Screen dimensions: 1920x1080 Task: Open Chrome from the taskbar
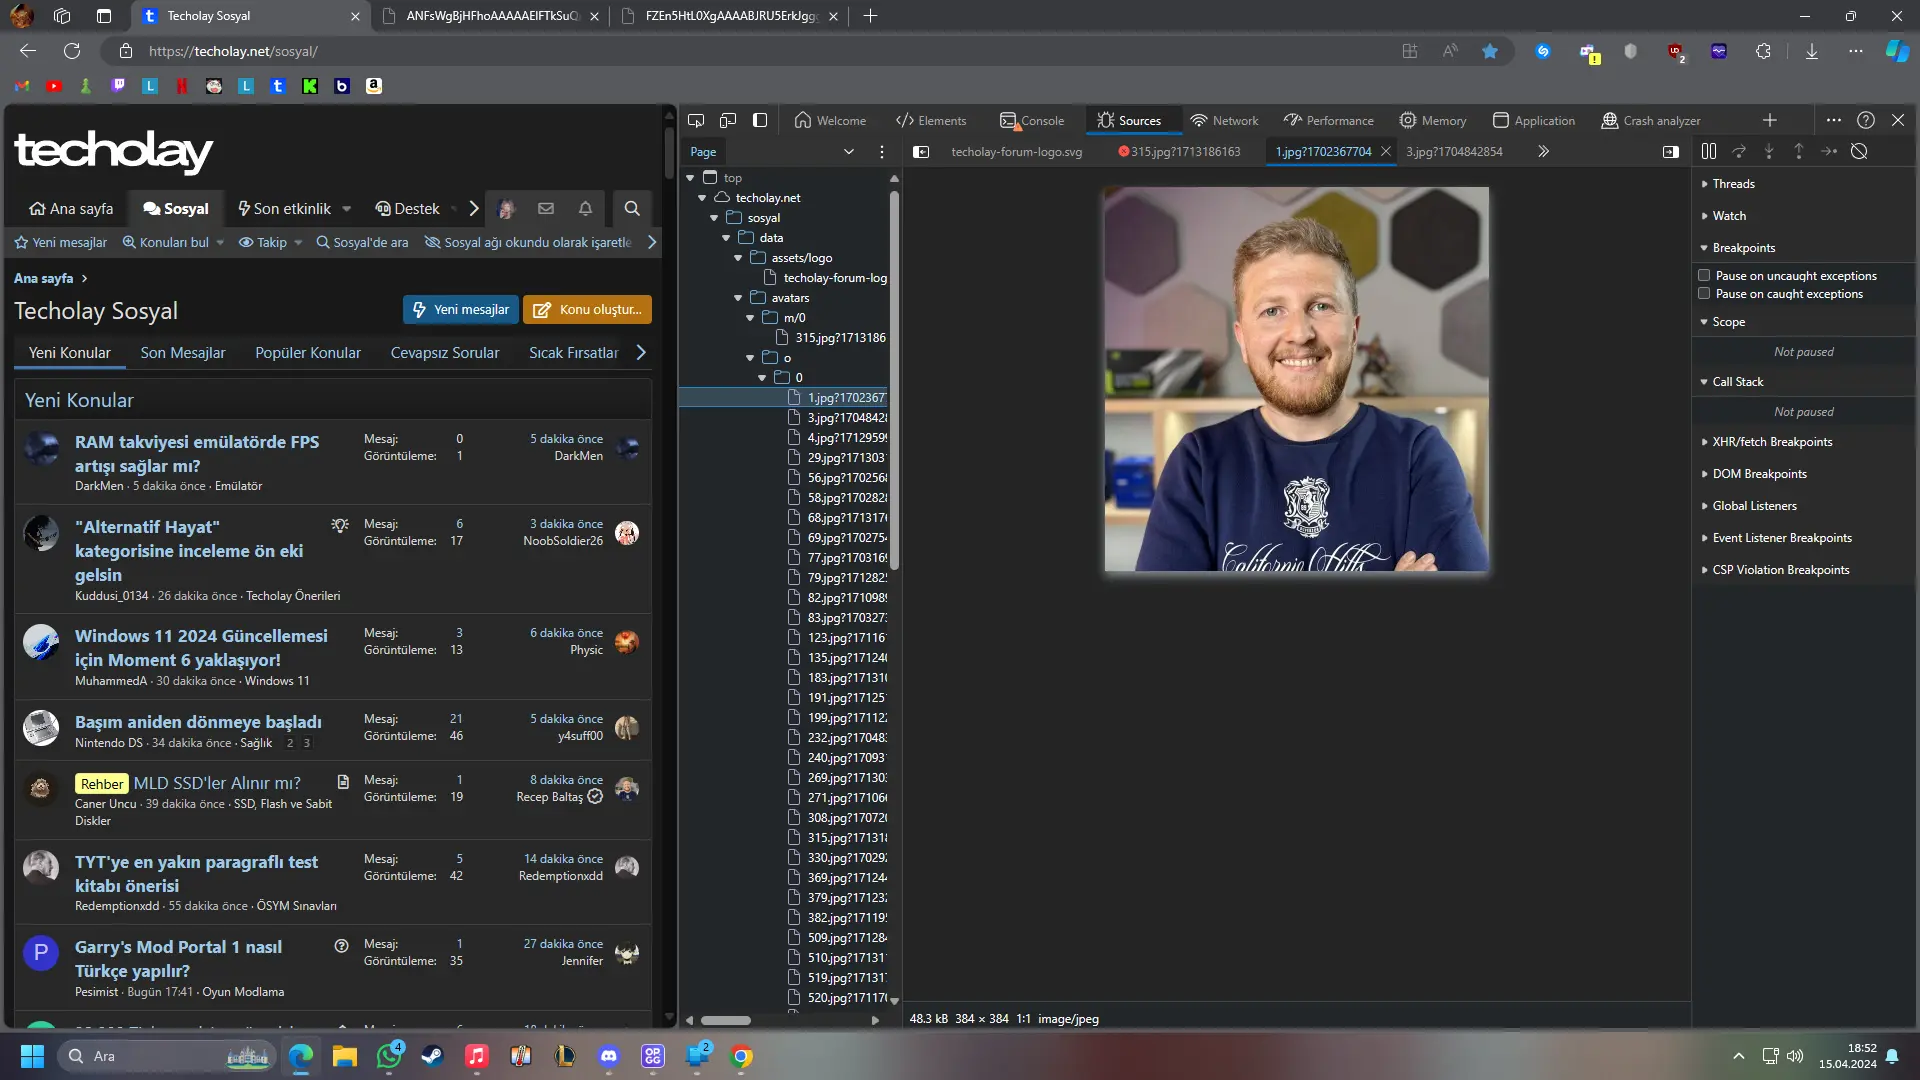point(741,1056)
